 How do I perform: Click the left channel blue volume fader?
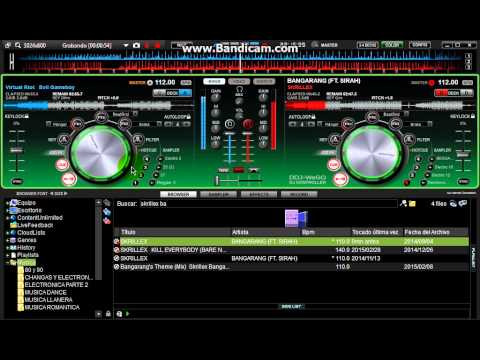point(230,134)
